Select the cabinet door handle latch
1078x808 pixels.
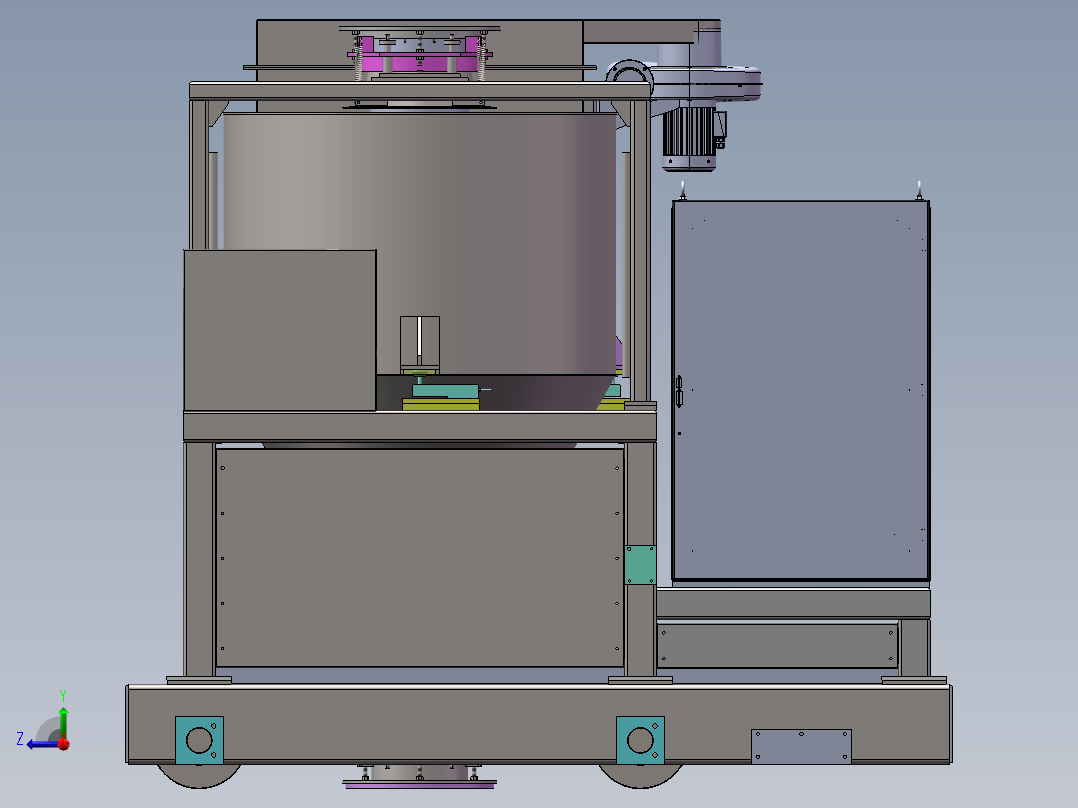point(679,391)
